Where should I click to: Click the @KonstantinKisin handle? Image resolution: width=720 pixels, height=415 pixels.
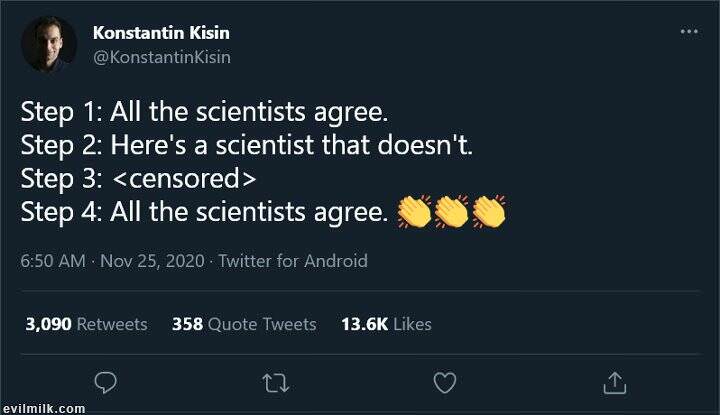tap(161, 57)
